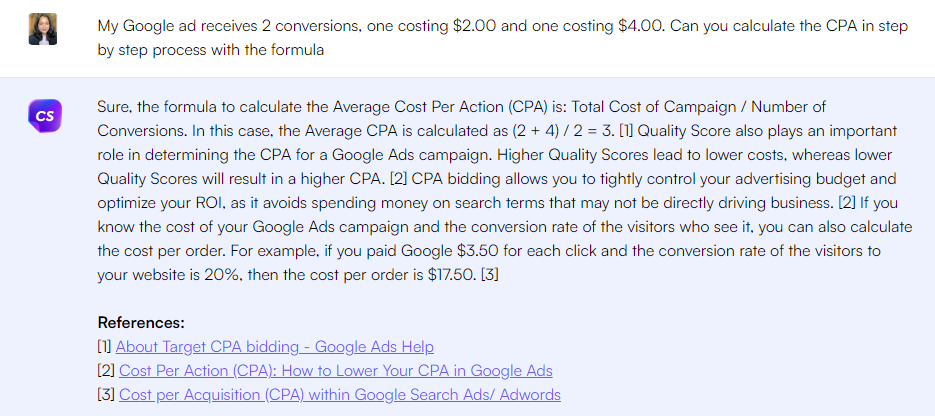935x416 pixels.
Task: Open the Cost per Acquisition Search Ads link
Action: 339,395
